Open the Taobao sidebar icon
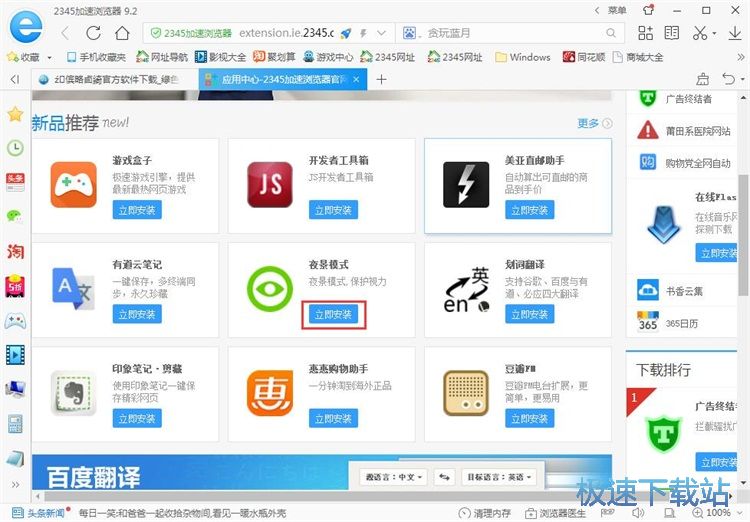The height and width of the screenshot is (522, 750). pos(15,251)
